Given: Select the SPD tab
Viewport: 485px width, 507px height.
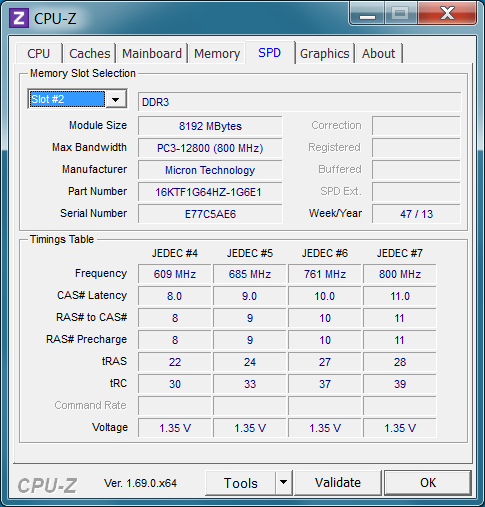Looking at the screenshot, I should 270,52.
